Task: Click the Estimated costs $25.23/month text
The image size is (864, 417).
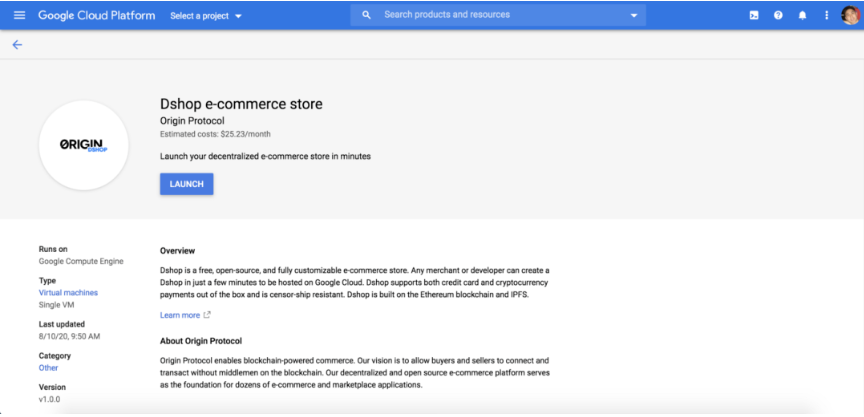Action: point(215,134)
